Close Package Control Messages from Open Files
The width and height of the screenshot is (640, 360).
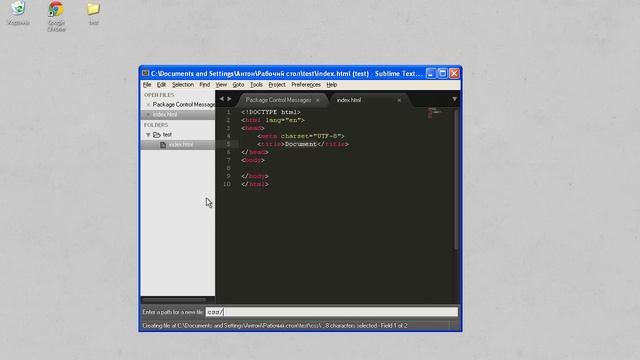148,105
